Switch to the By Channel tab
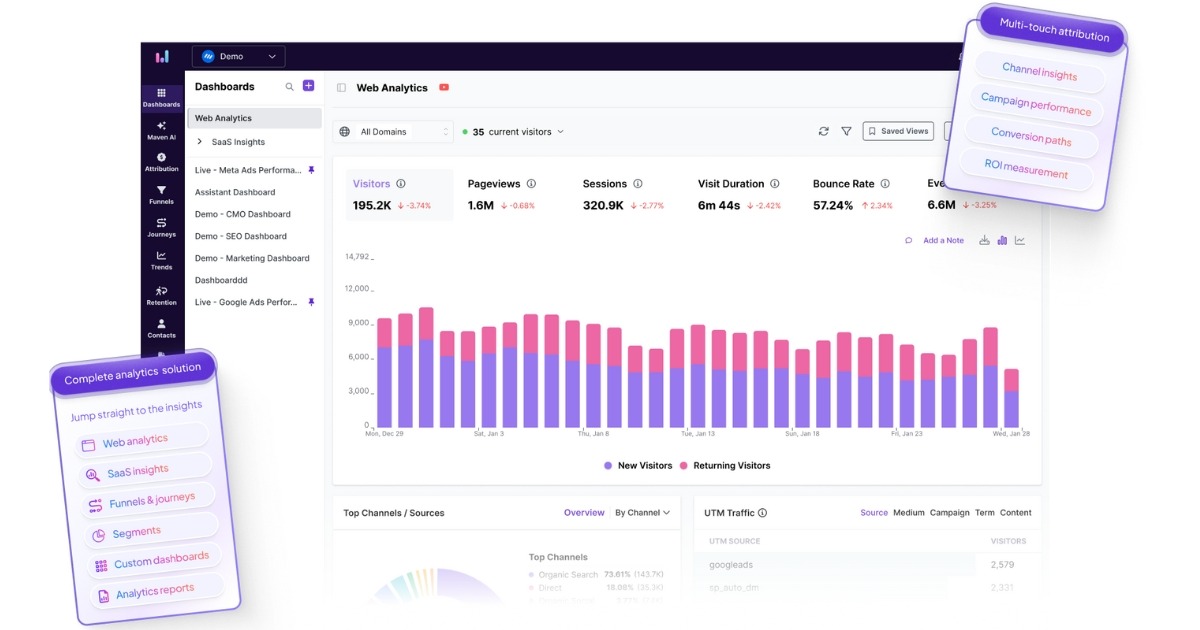Viewport: 1200px width, 630px height. [x=637, y=512]
